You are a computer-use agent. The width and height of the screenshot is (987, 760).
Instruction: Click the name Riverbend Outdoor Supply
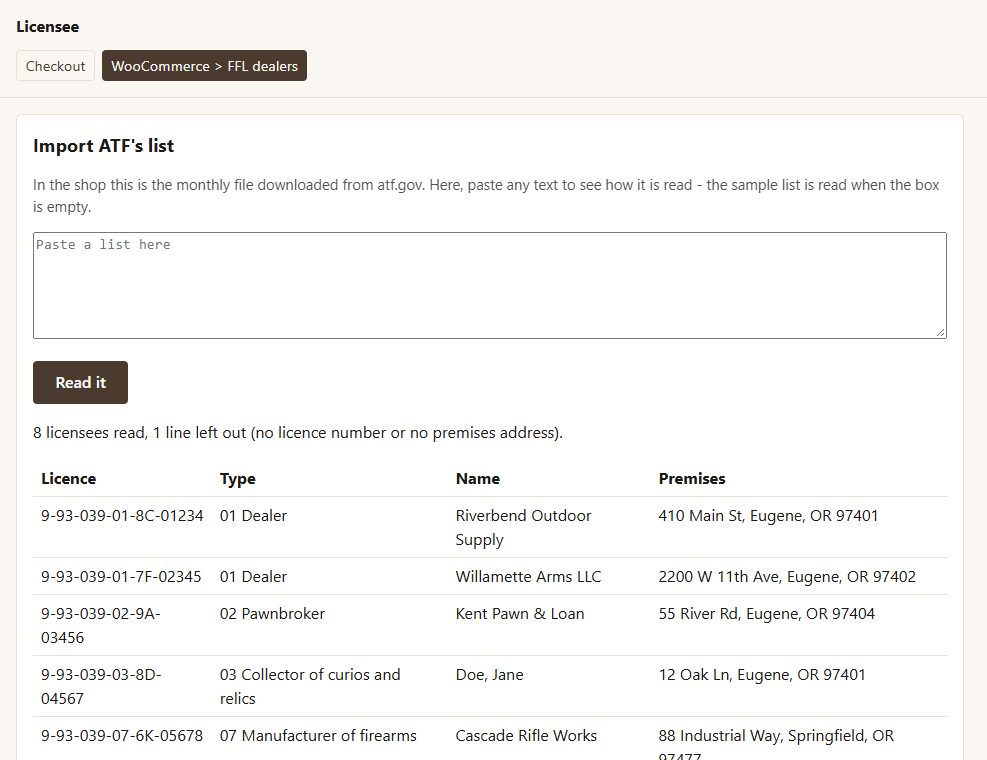click(523, 528)
